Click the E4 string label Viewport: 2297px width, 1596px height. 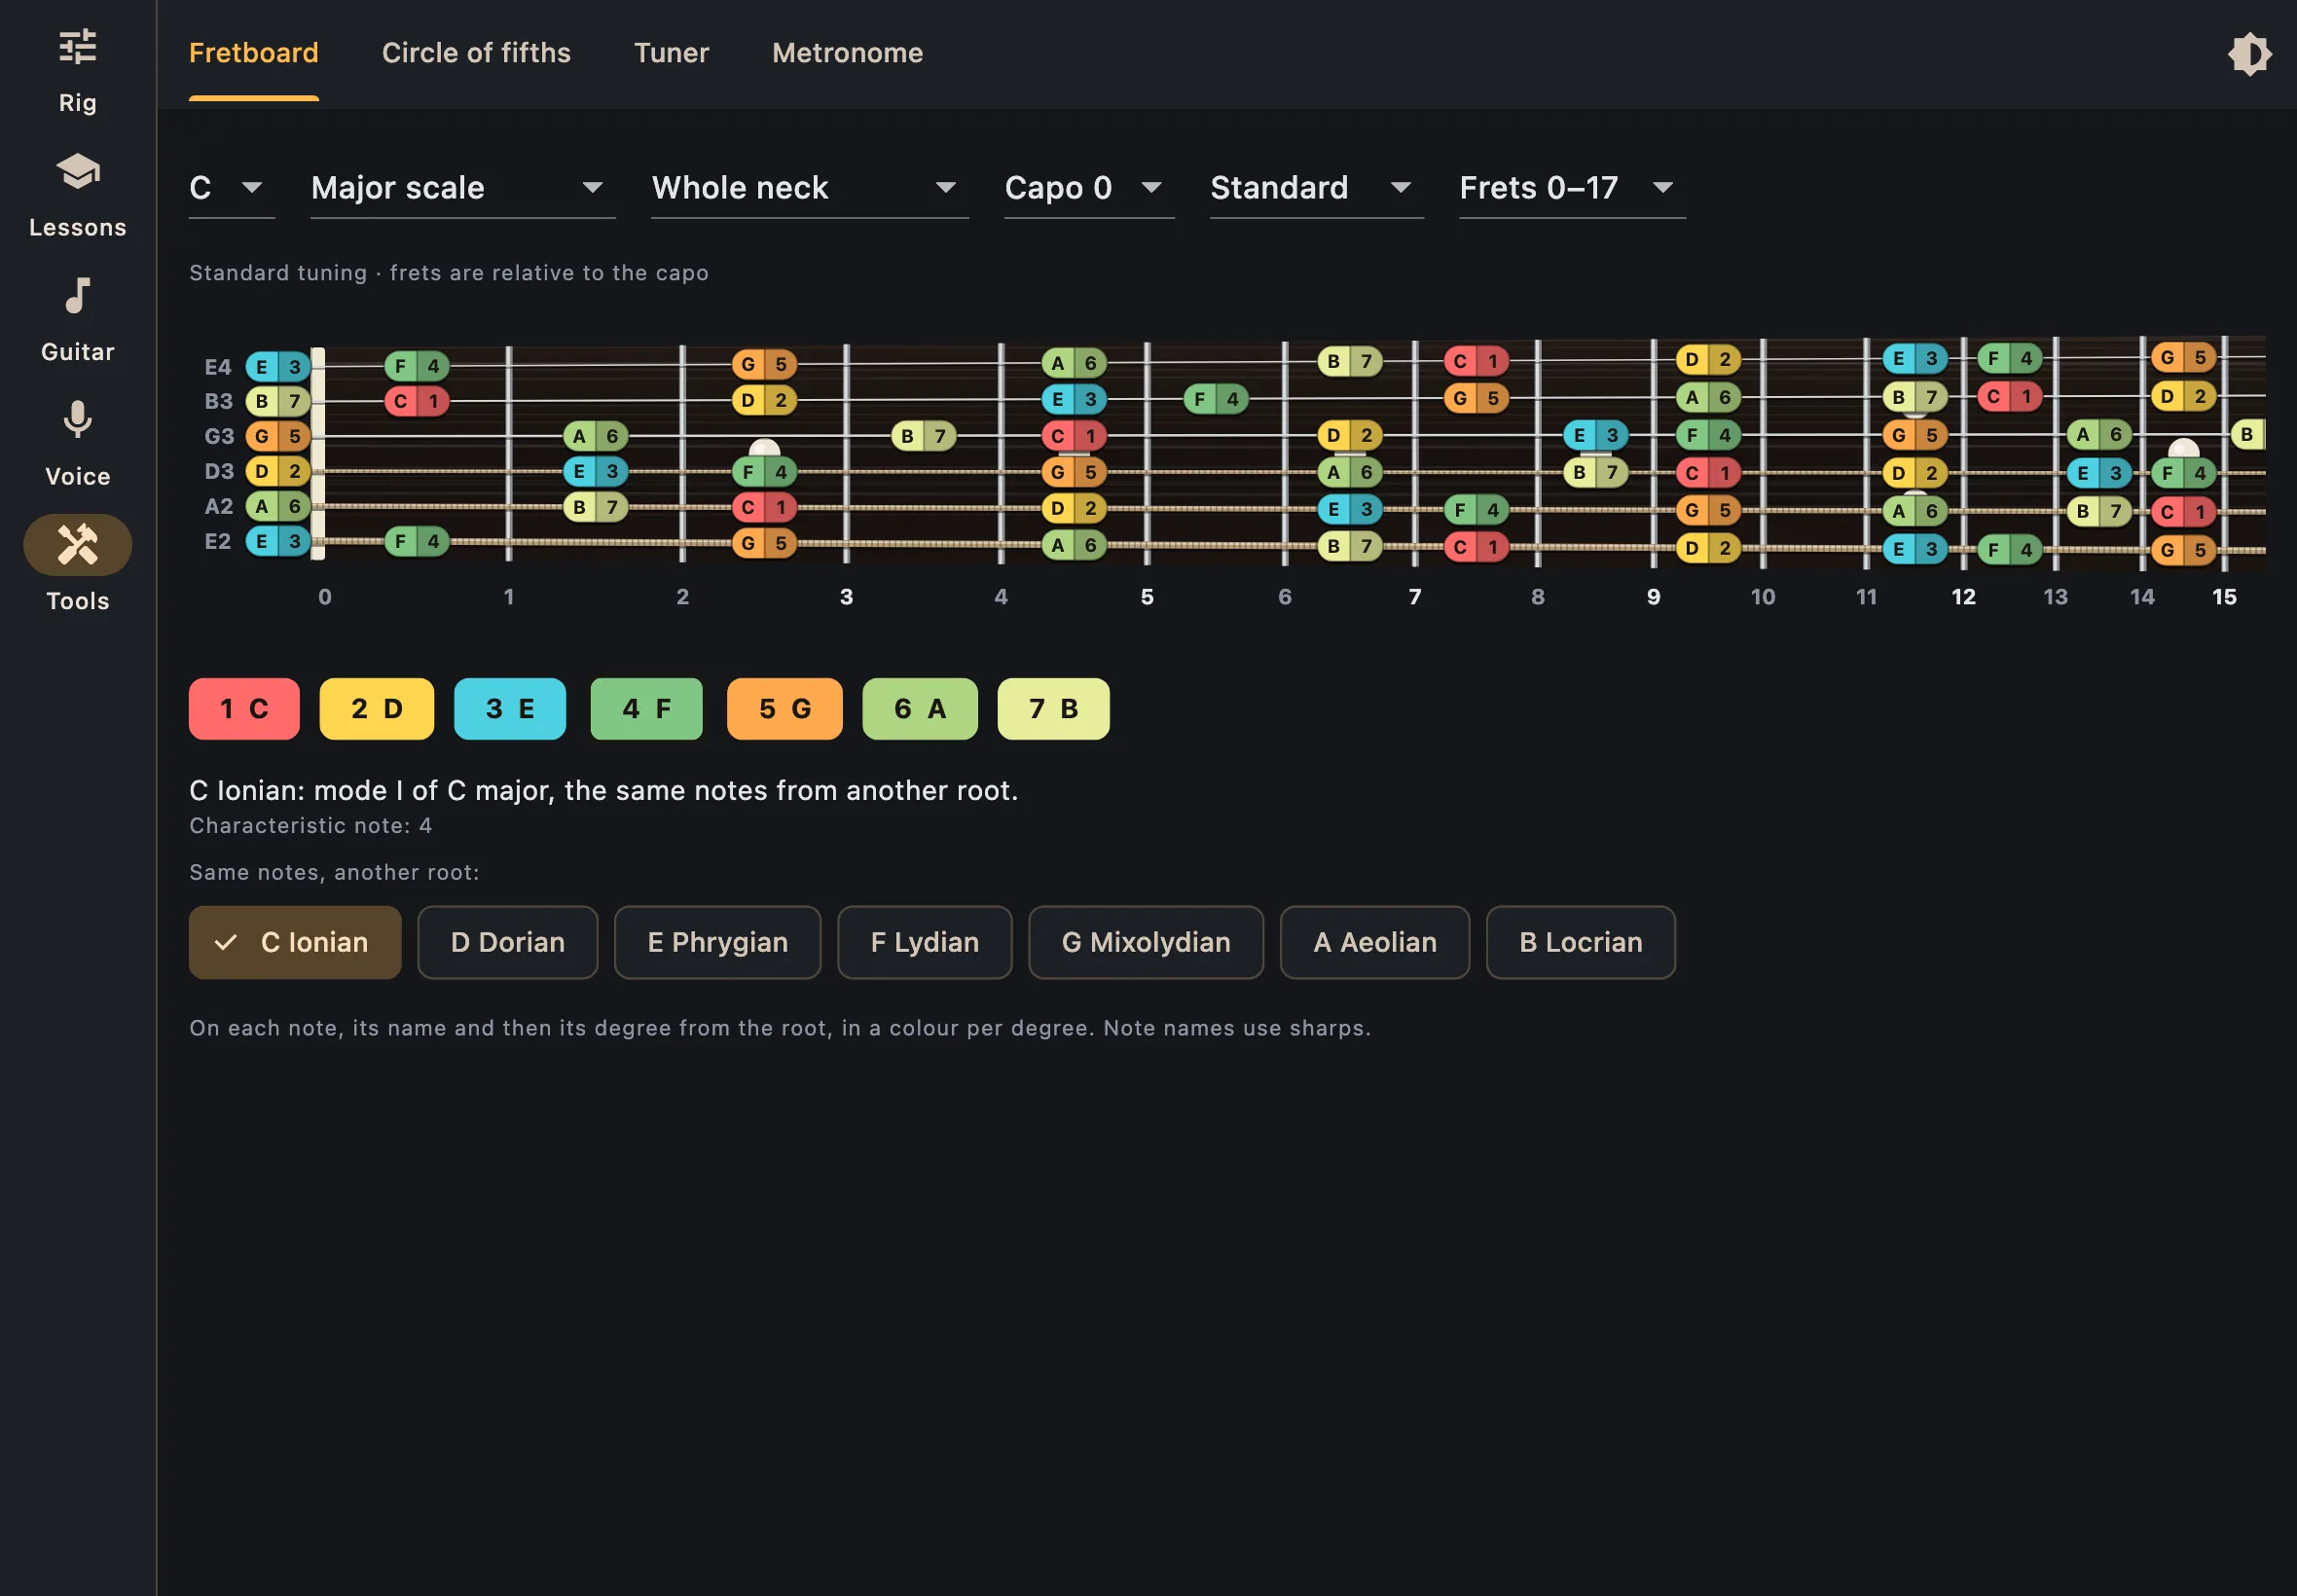tap(218, 367)
